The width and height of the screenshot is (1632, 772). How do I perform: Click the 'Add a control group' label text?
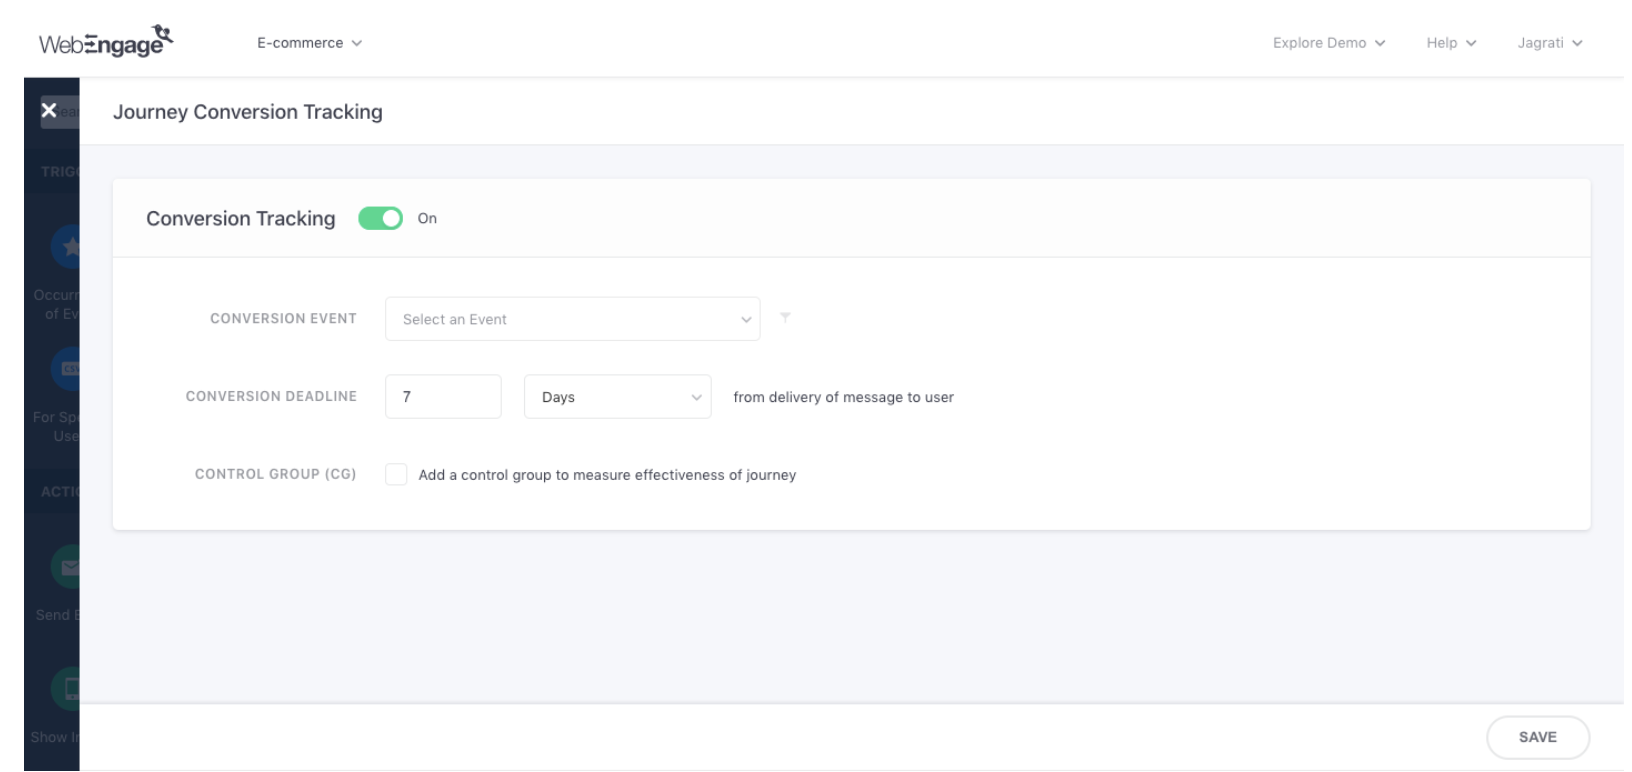coord(607,475)
